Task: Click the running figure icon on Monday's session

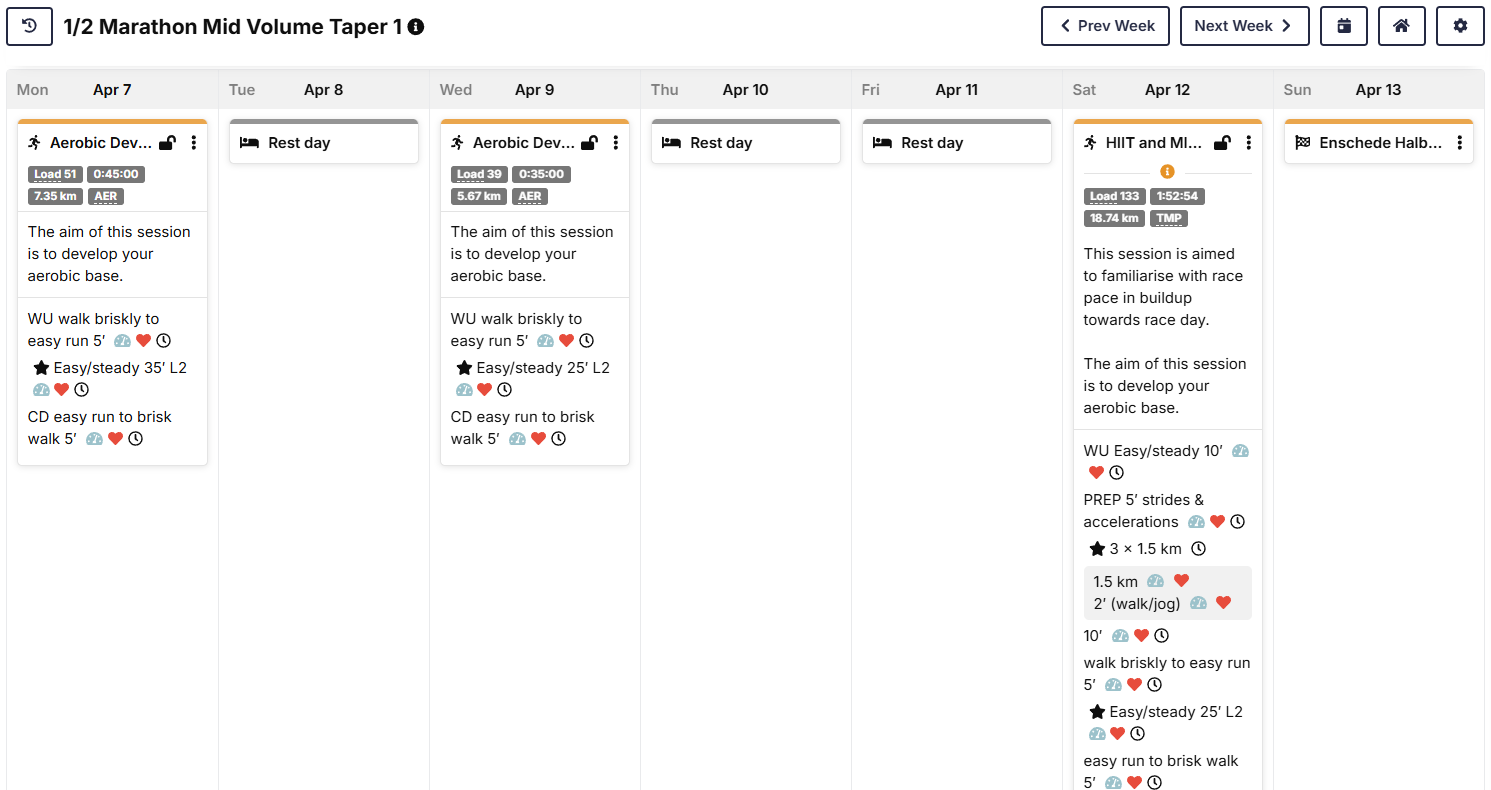Action: tap(35, 142)
